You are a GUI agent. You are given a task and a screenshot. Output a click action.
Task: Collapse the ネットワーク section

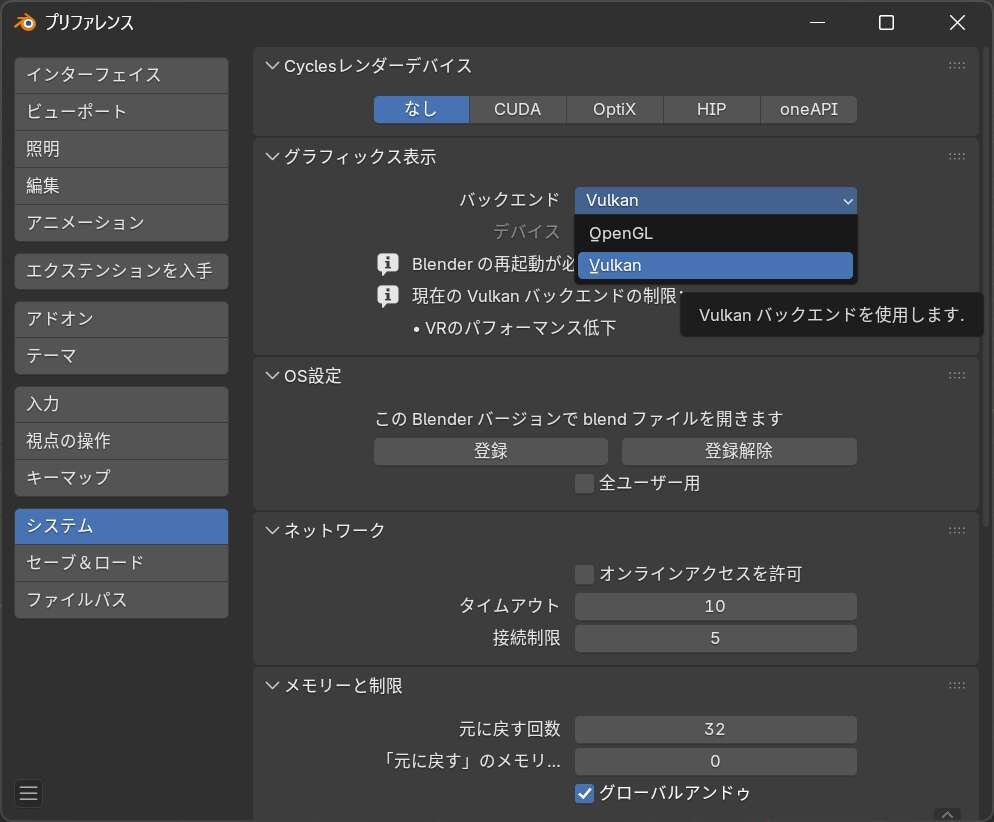272,530
